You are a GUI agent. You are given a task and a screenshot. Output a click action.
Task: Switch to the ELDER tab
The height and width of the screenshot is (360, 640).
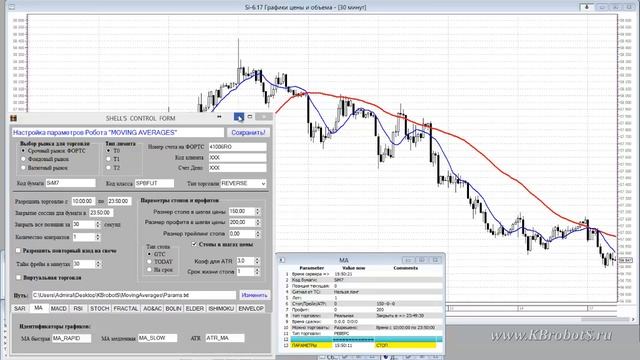click(195, 309)
